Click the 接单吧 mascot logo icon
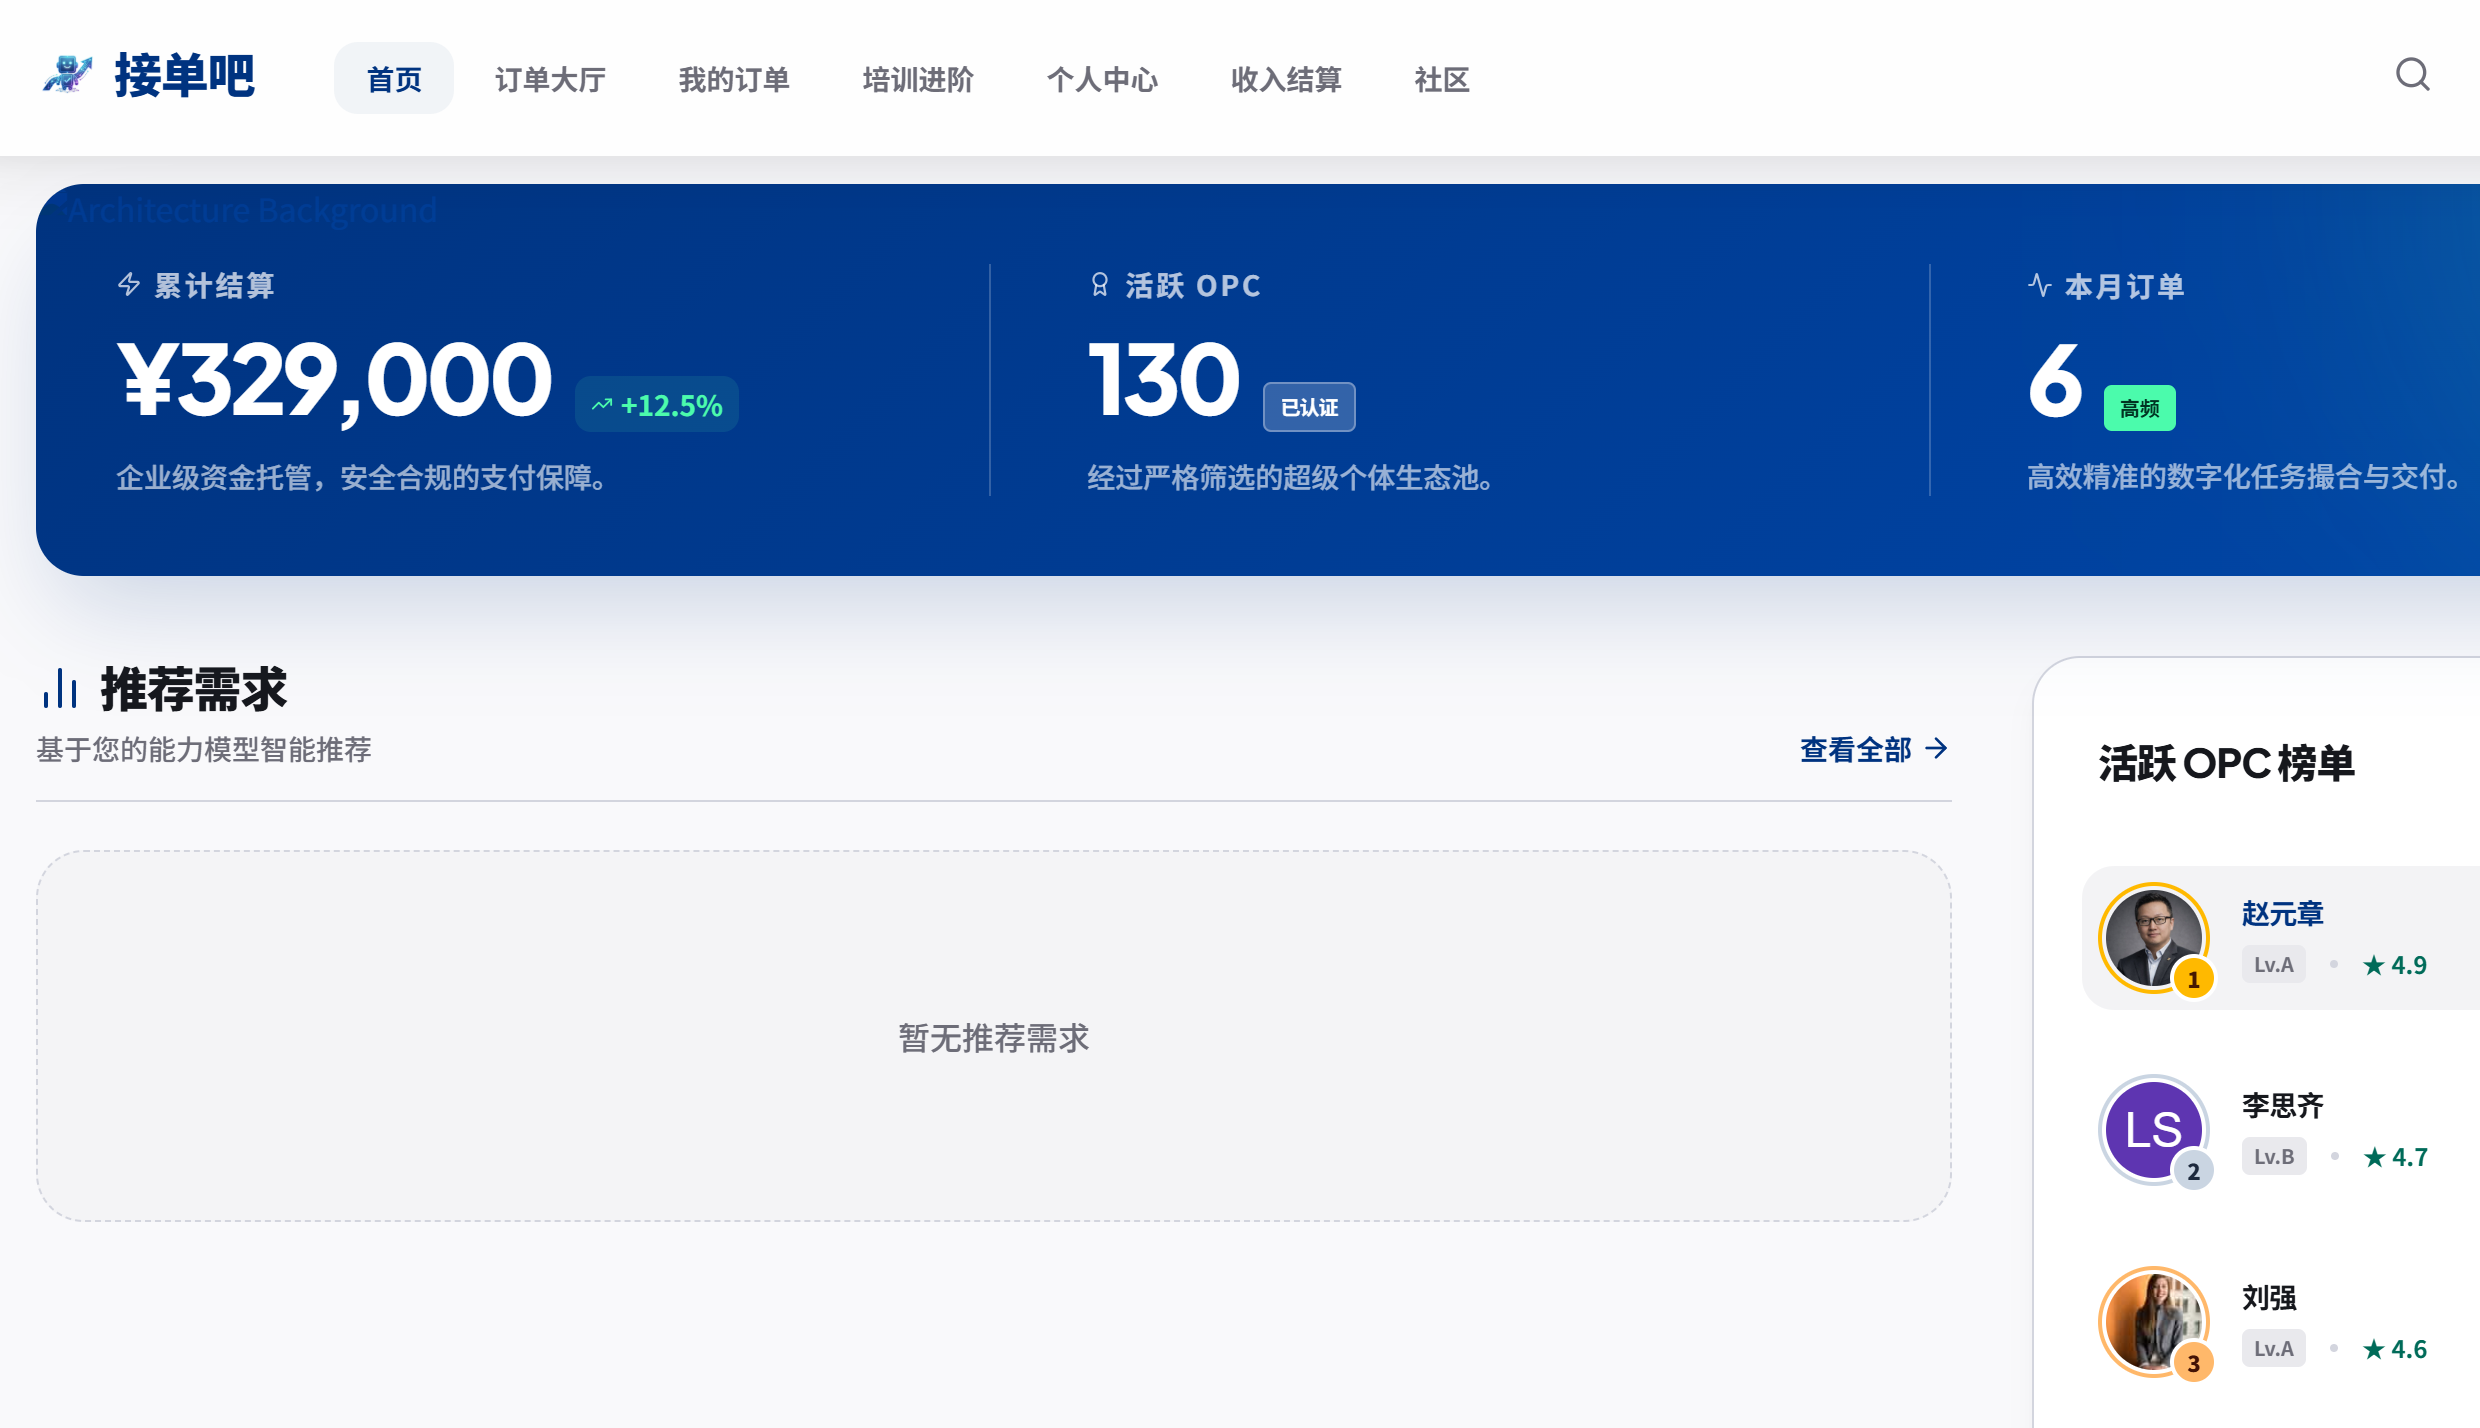This screenshot has width=2480, height=1428. (x=68, y=75)
